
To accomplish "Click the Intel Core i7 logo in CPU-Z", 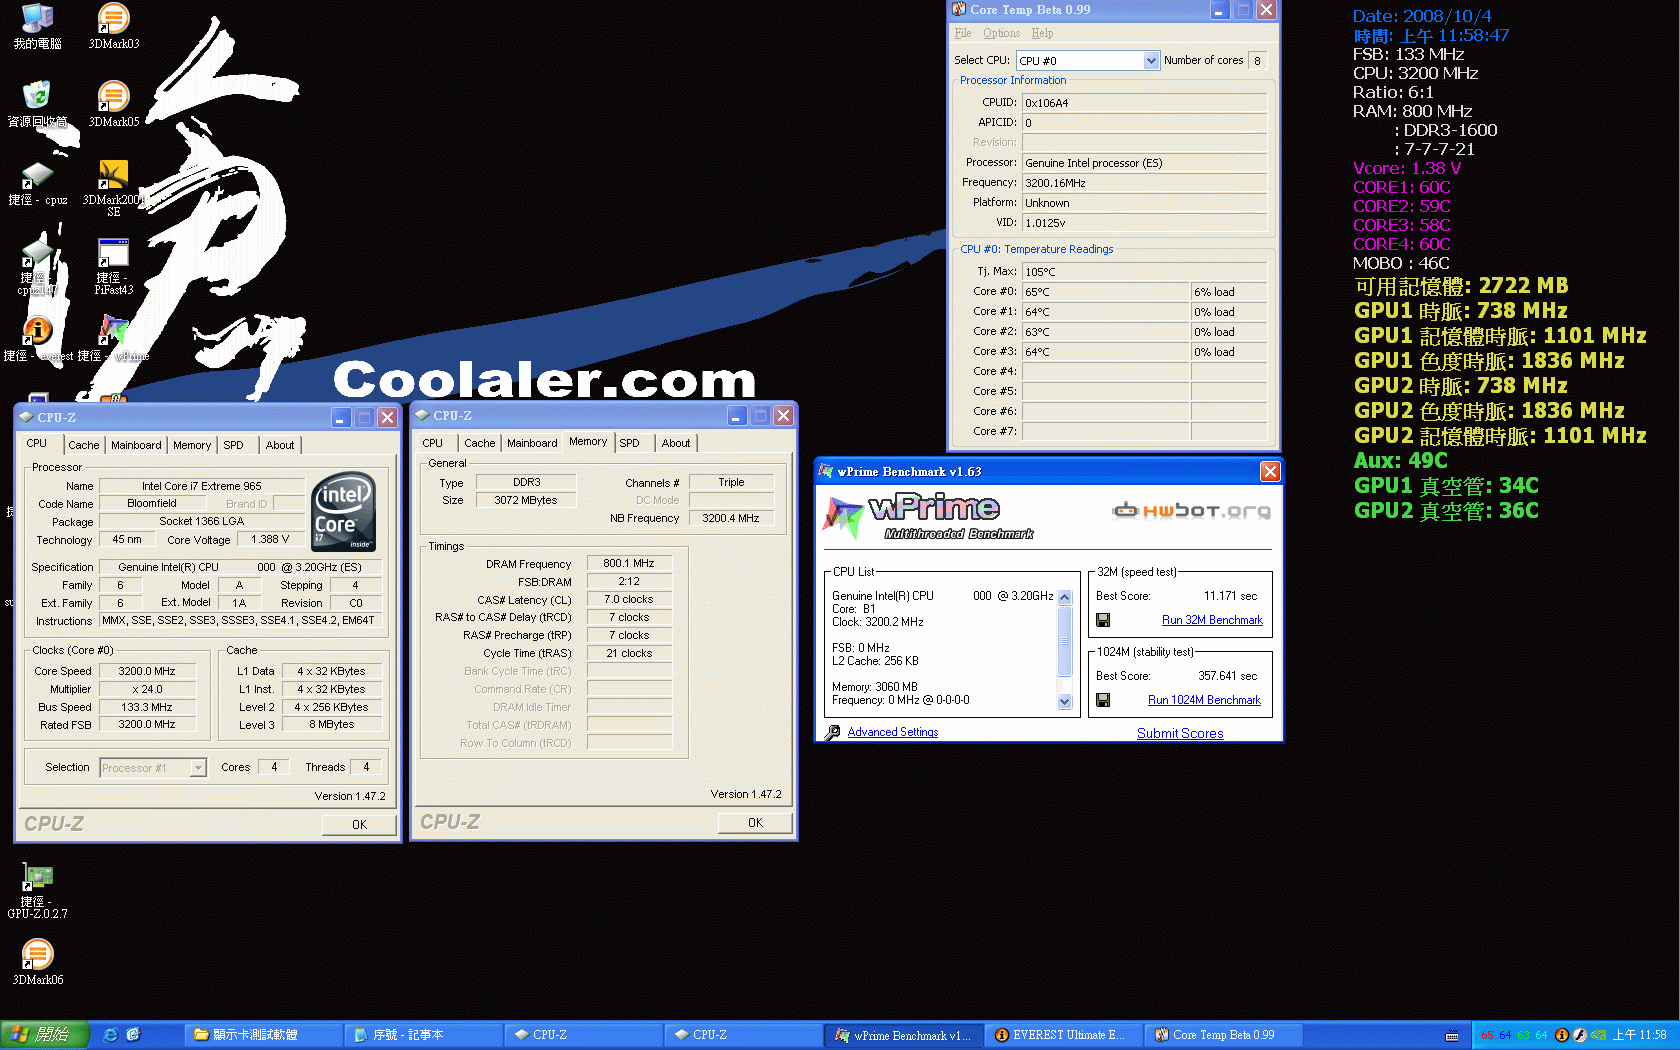I will [344, 511].
